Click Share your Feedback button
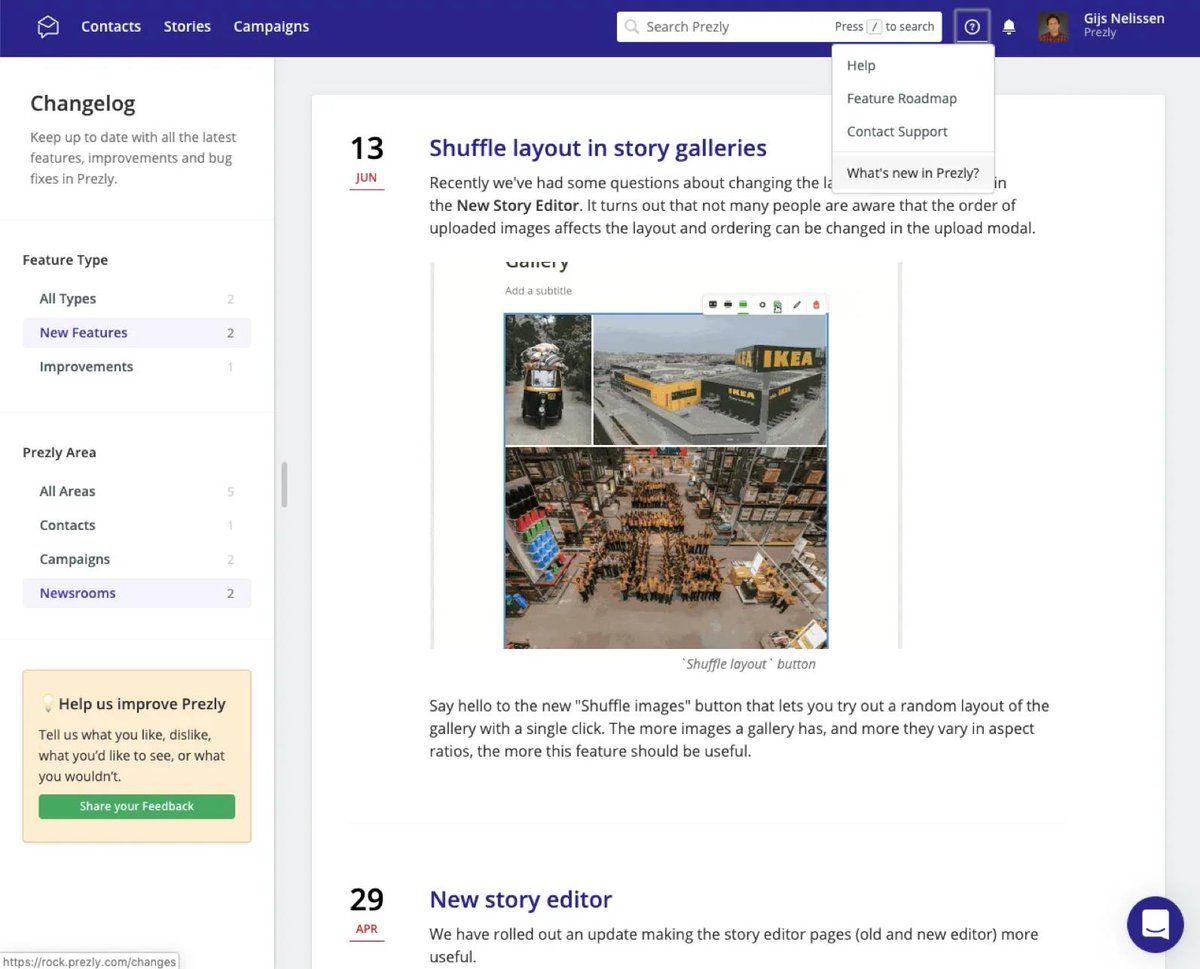1200x969 pixels. point(137,806)
